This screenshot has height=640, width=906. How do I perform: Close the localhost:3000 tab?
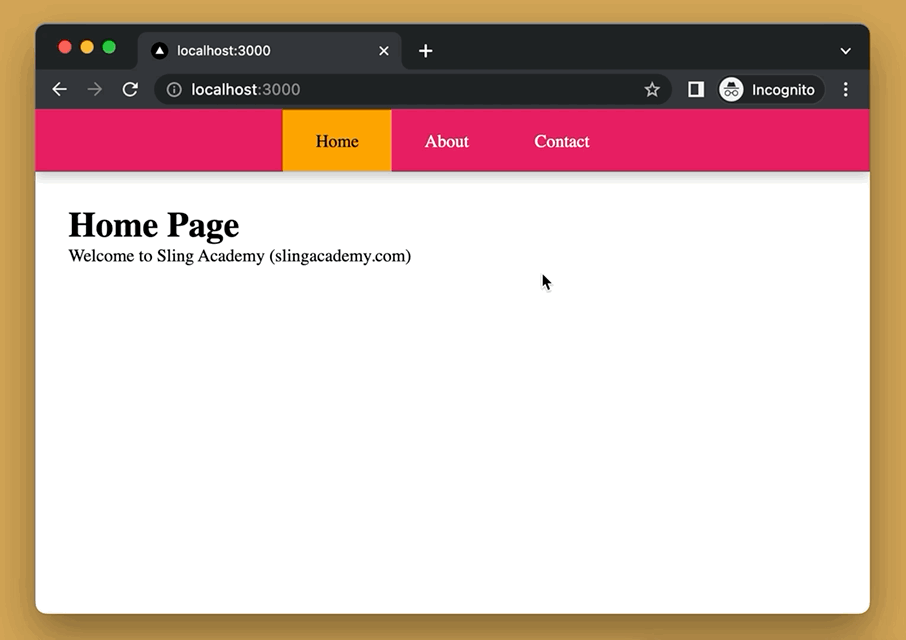coord(384,51)
